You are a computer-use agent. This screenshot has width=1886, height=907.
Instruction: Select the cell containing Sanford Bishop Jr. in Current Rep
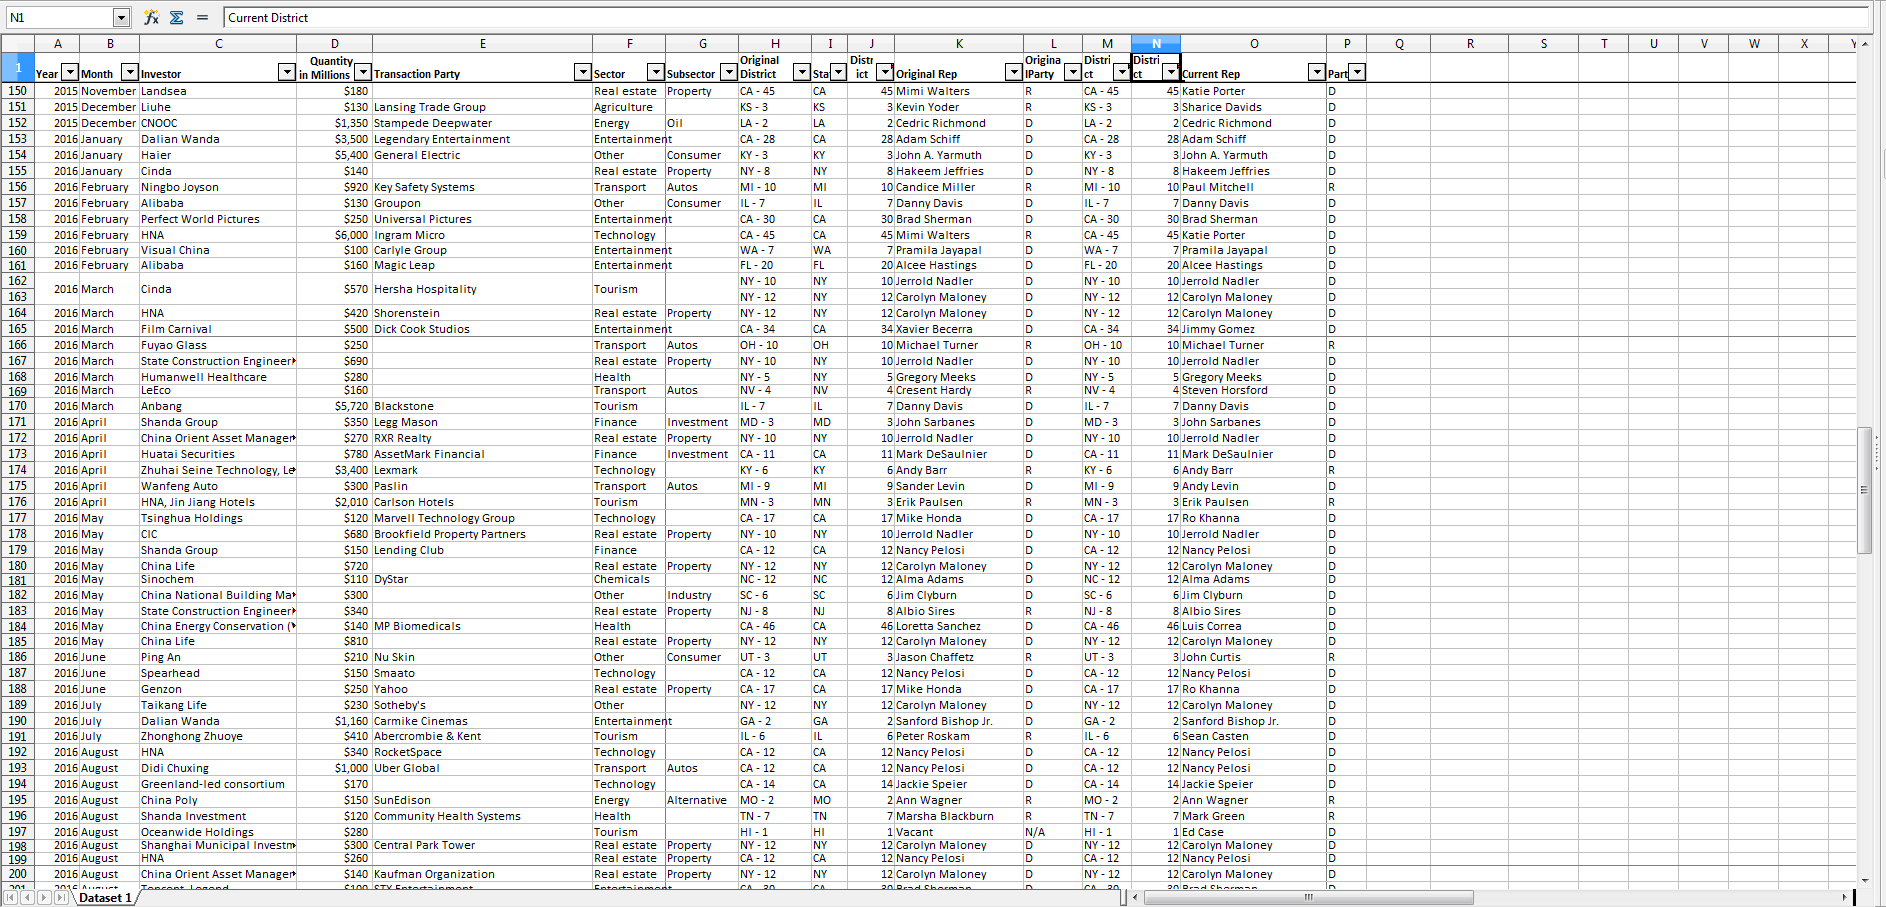coord(1254,721)
